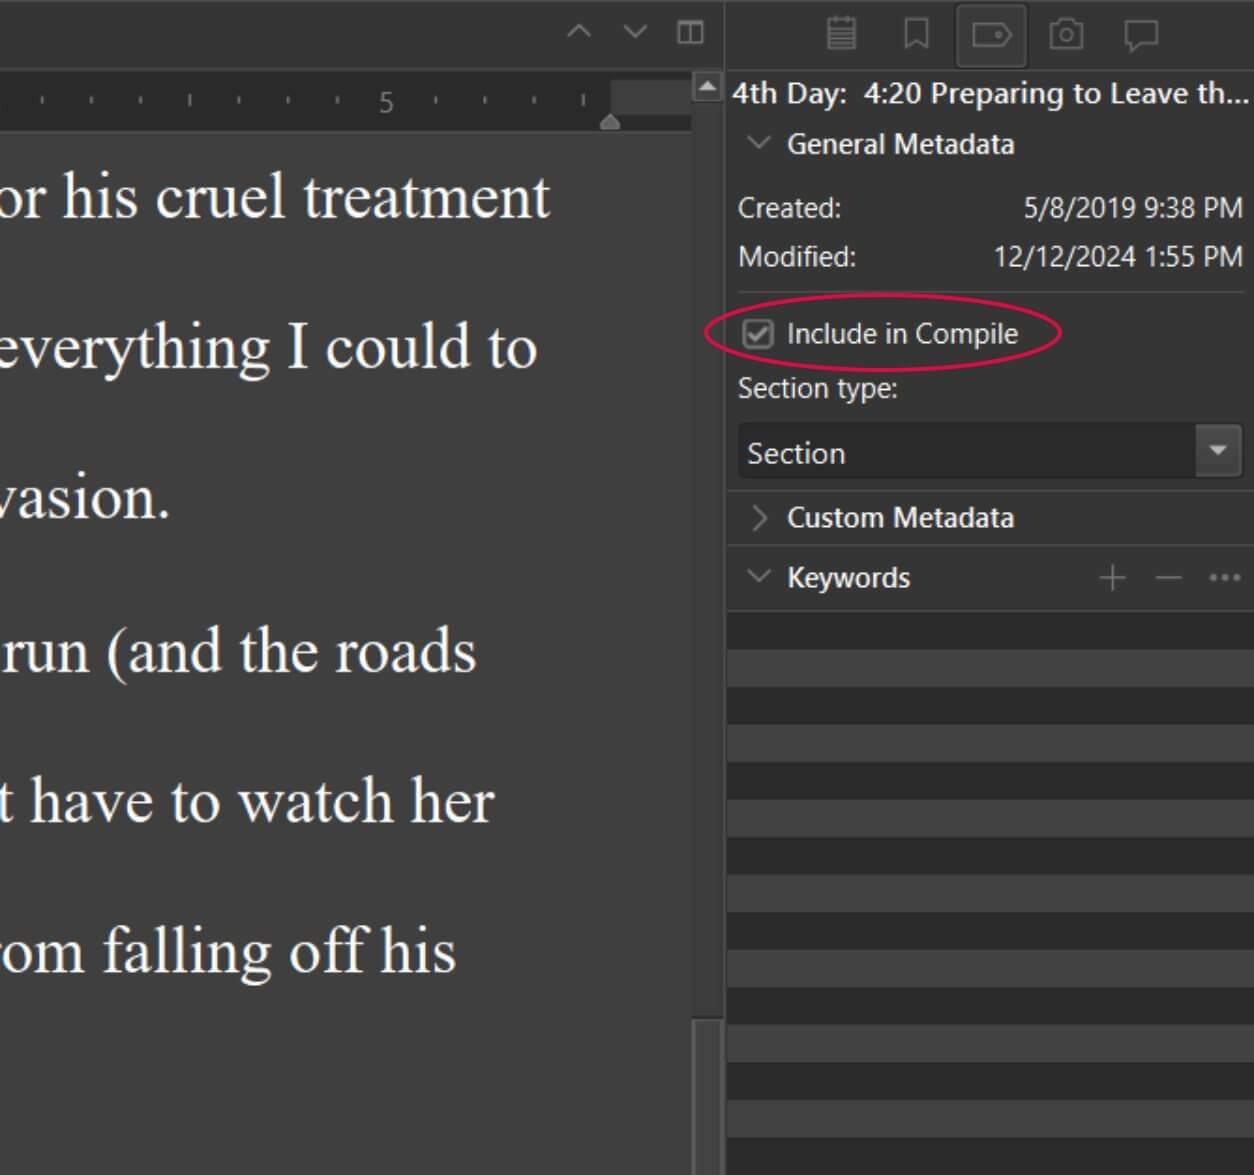
Task: Remove keyword using the minus icon
Action: tap(1168, 578)
